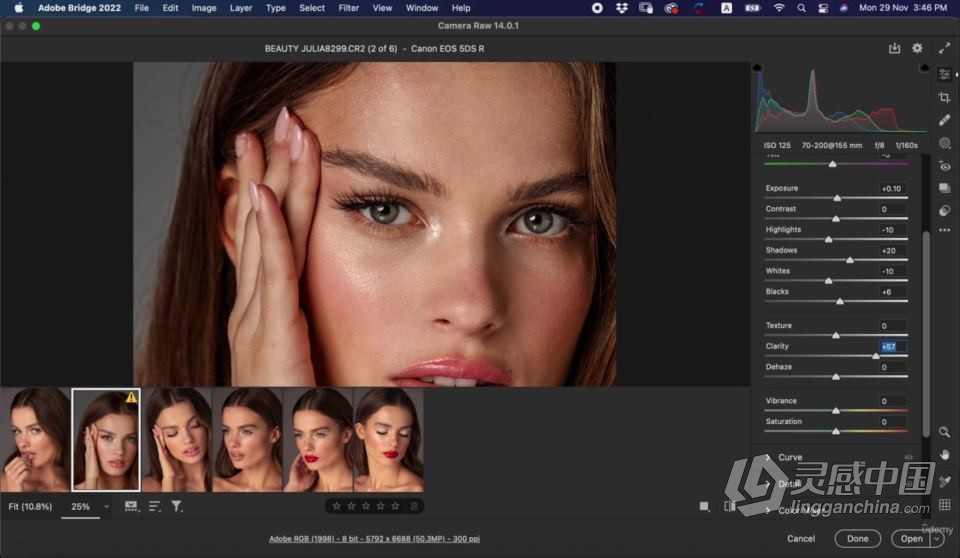Open the Snapshots panel icon
The width and height of the screenshot is (960, 558).
945,188
